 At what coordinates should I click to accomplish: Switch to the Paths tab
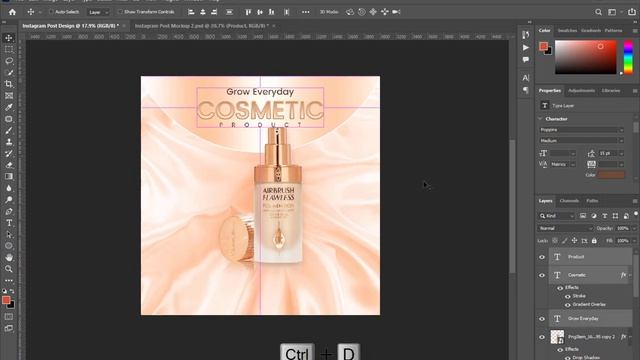point(592,201)
